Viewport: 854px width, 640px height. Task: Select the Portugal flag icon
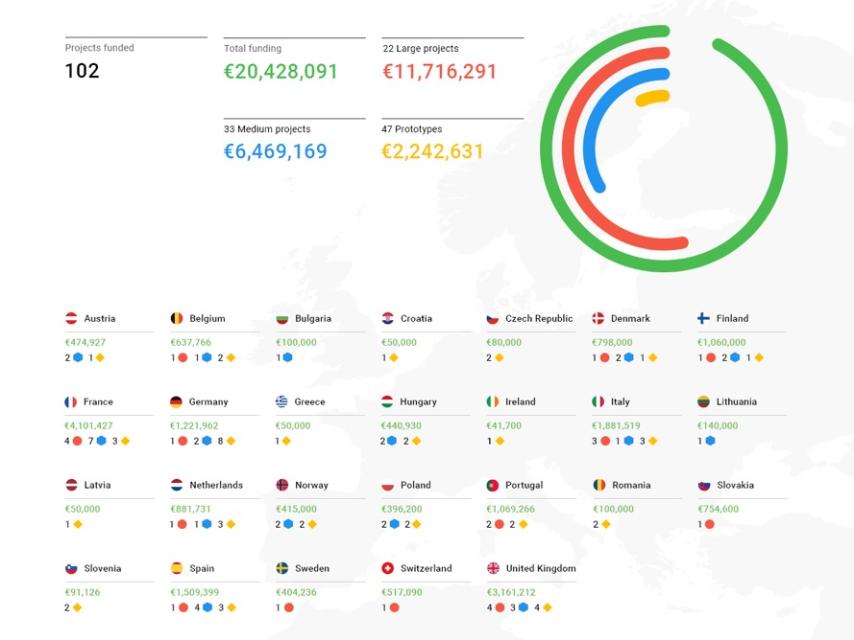pos(493,485)
